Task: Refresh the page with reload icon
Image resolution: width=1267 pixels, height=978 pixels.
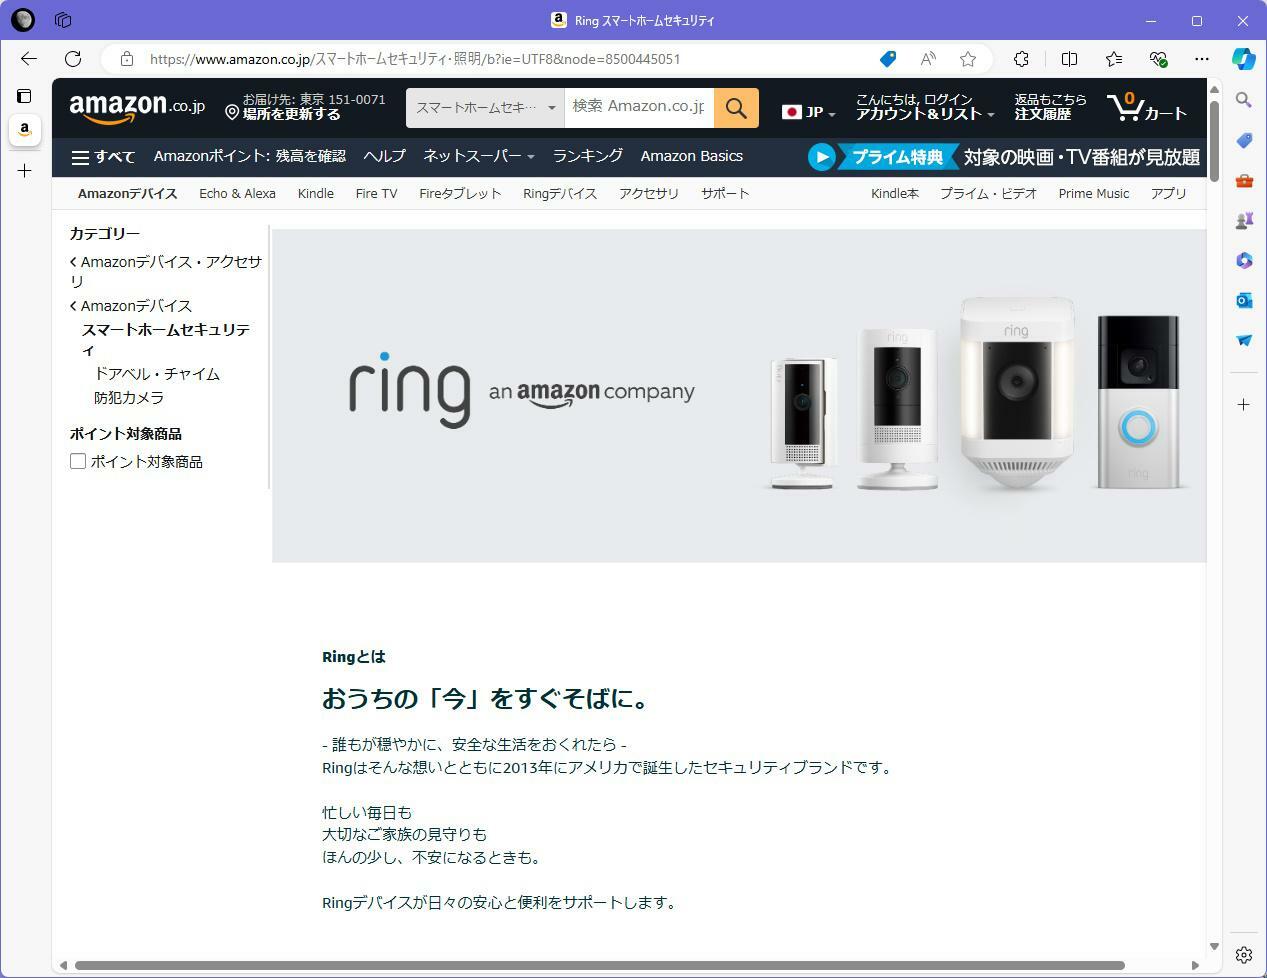Action: [x=73, y=59]
